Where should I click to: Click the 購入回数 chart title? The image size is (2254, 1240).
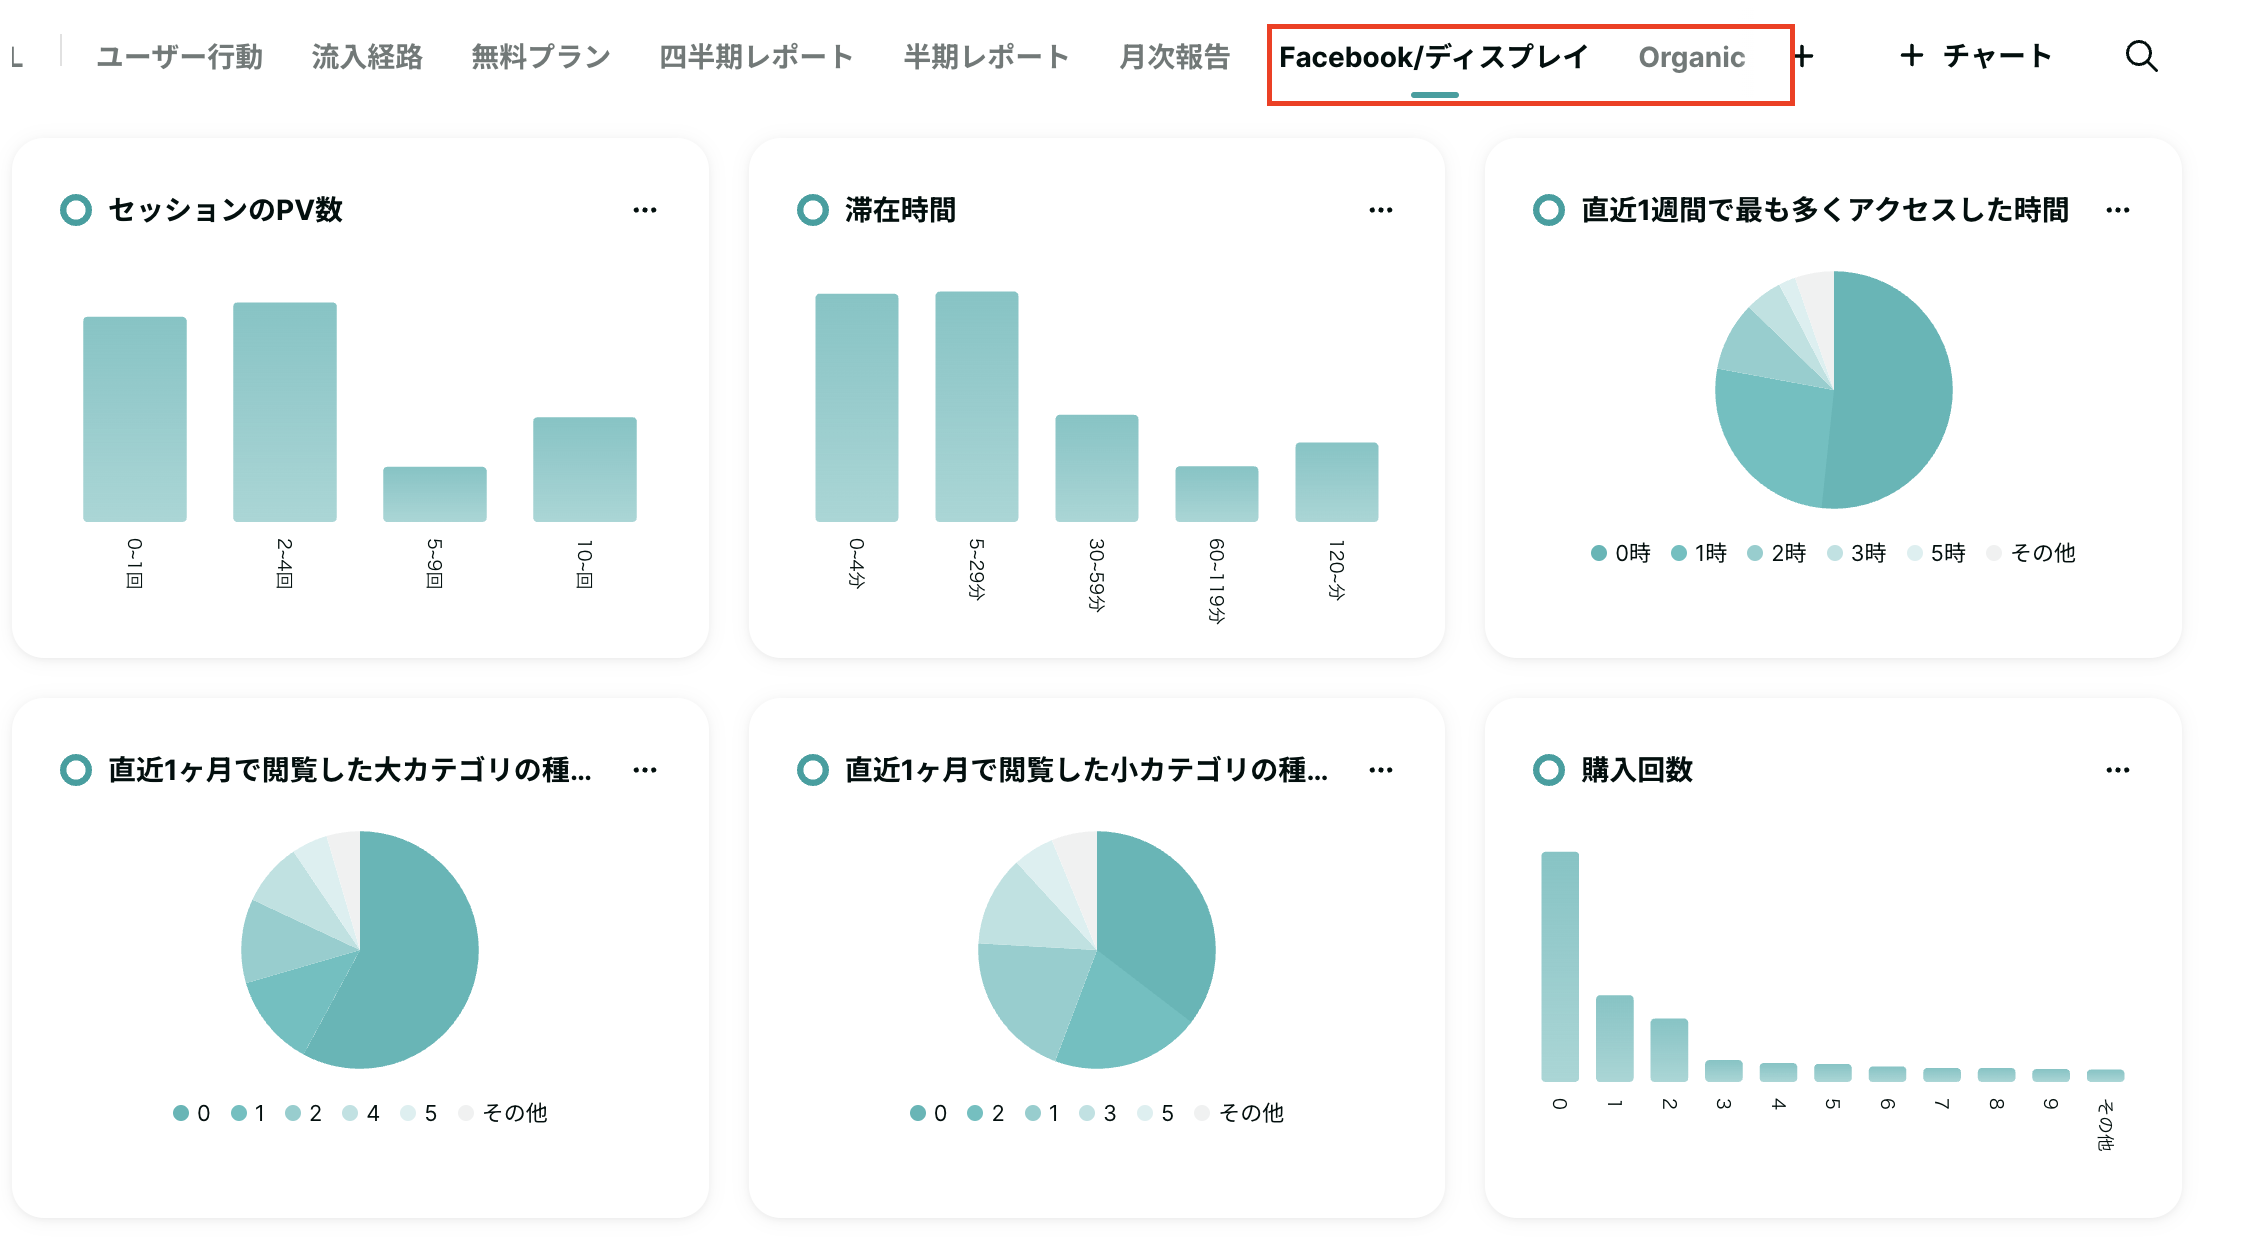(1637, 770)
